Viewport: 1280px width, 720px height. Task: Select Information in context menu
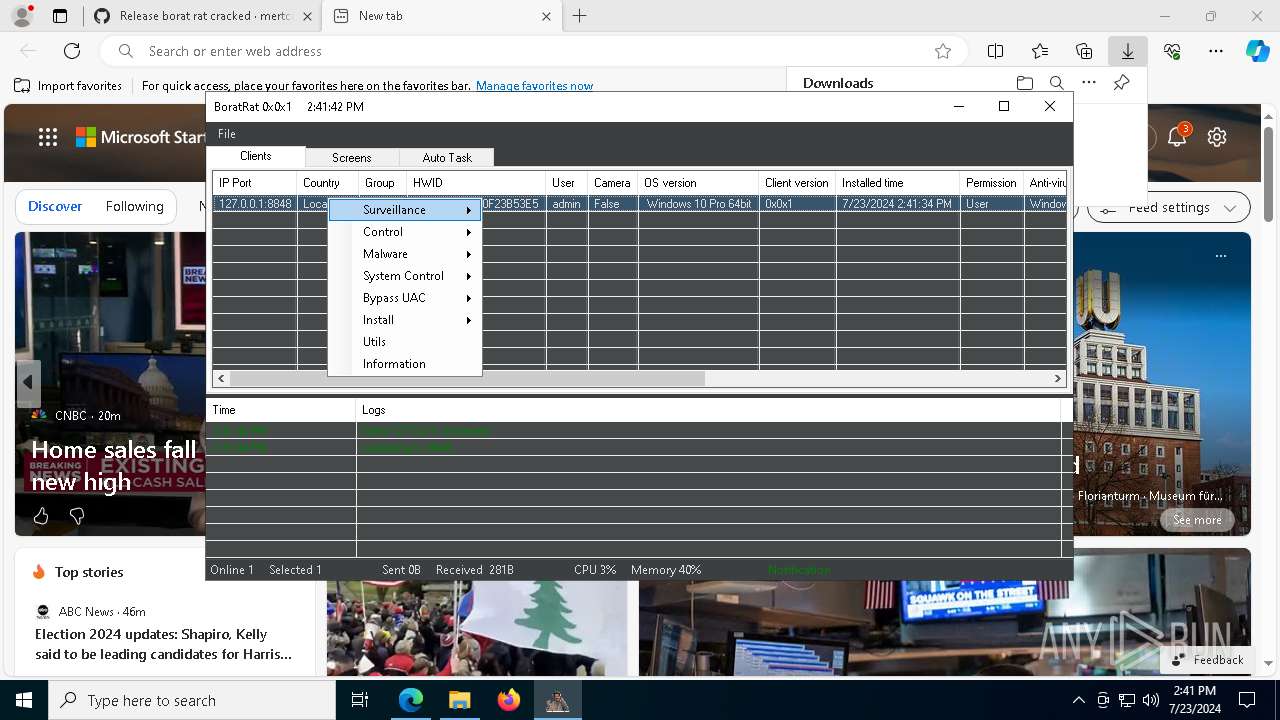(x=405, y=364)
